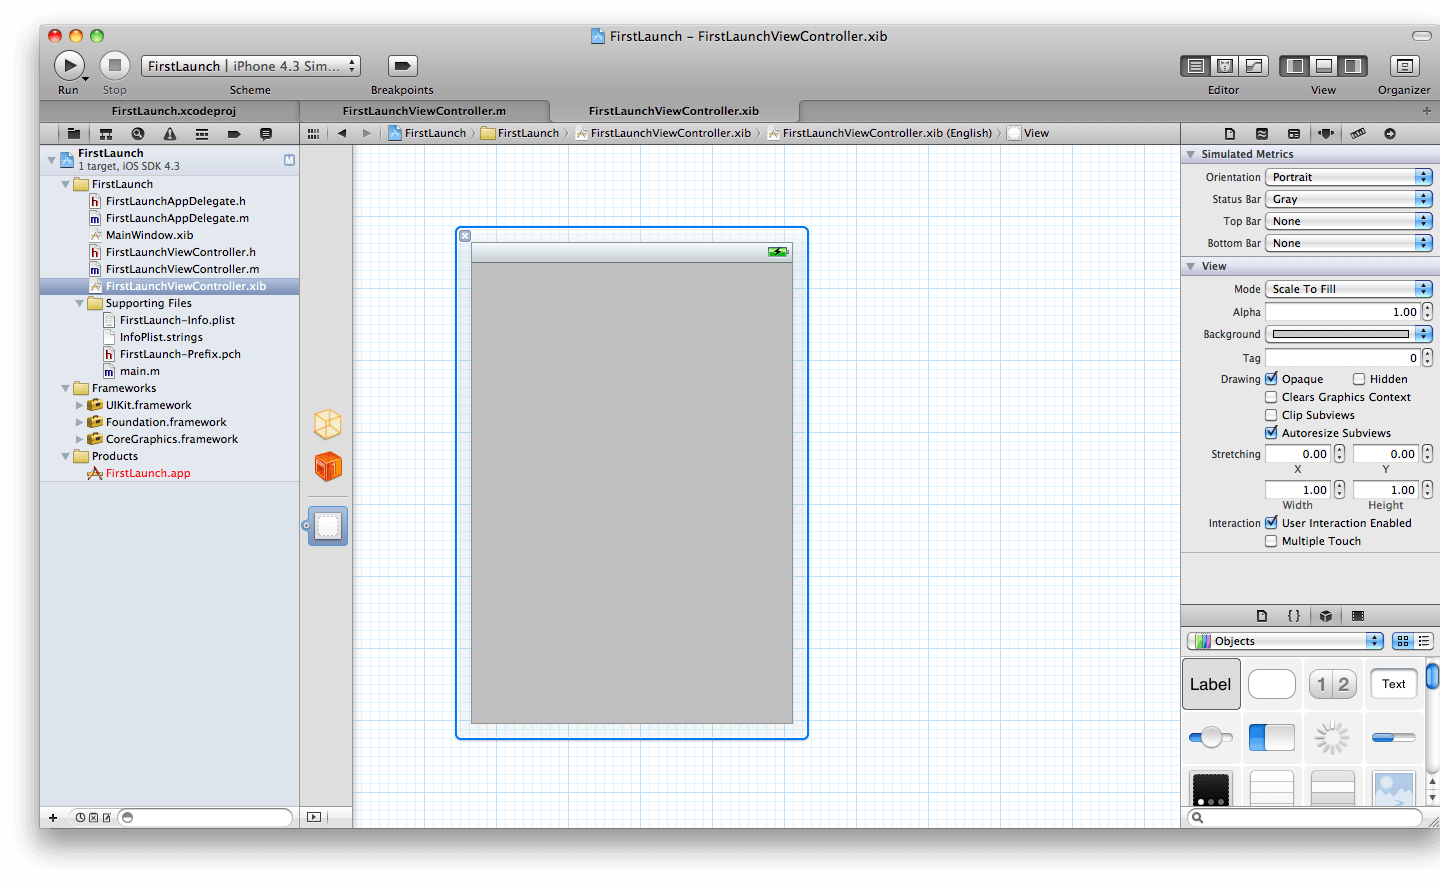This screenshot has width=1440, height=883.
Task: Show the Identity inspector
Action: 1294,134
